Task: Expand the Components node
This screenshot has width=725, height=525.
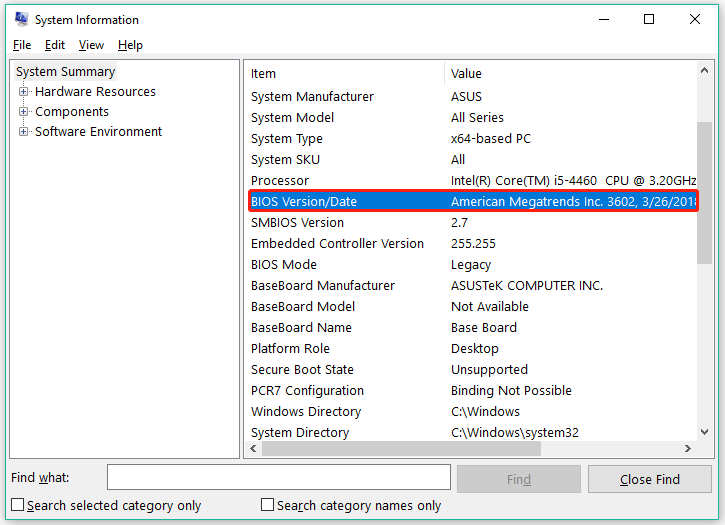Action: (23, 111)
